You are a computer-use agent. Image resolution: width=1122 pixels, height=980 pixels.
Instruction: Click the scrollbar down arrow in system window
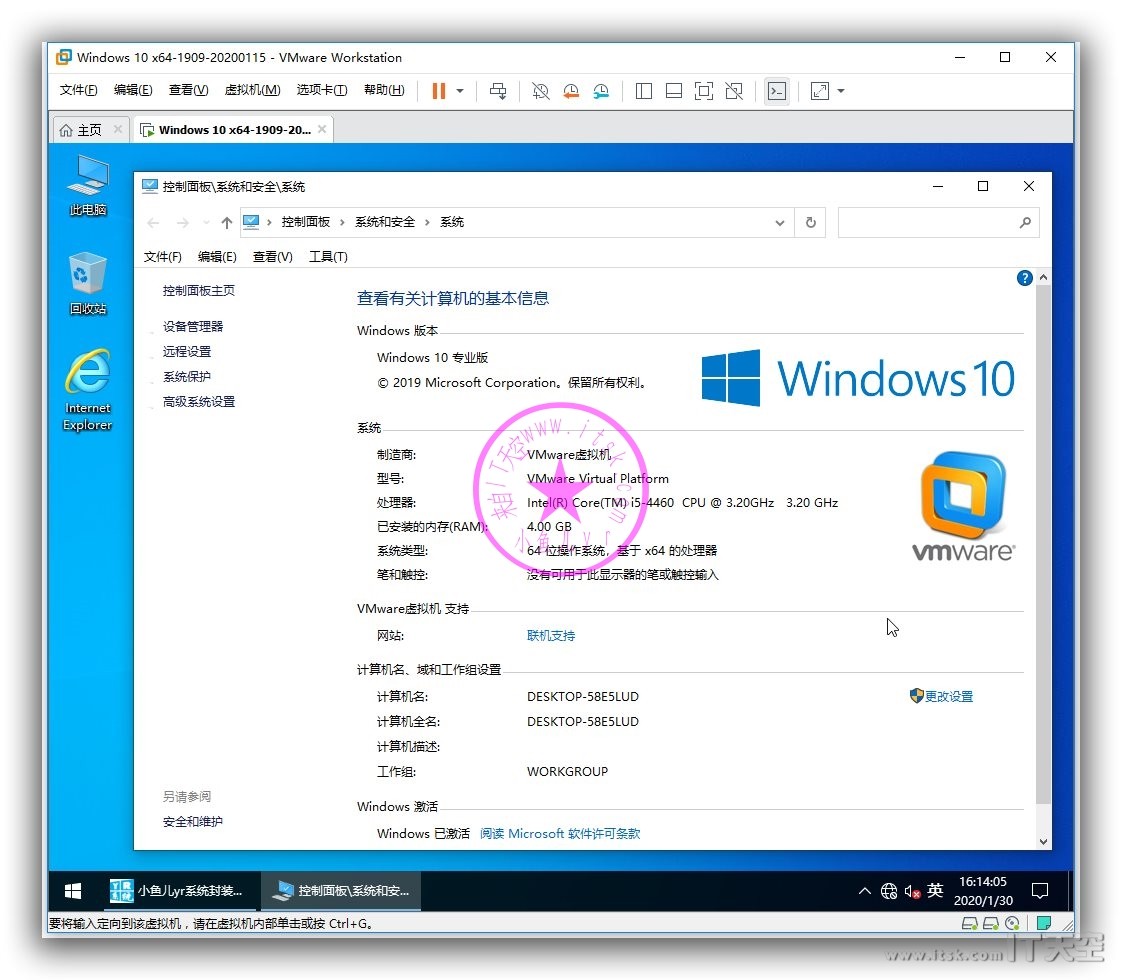point(1043,842)
